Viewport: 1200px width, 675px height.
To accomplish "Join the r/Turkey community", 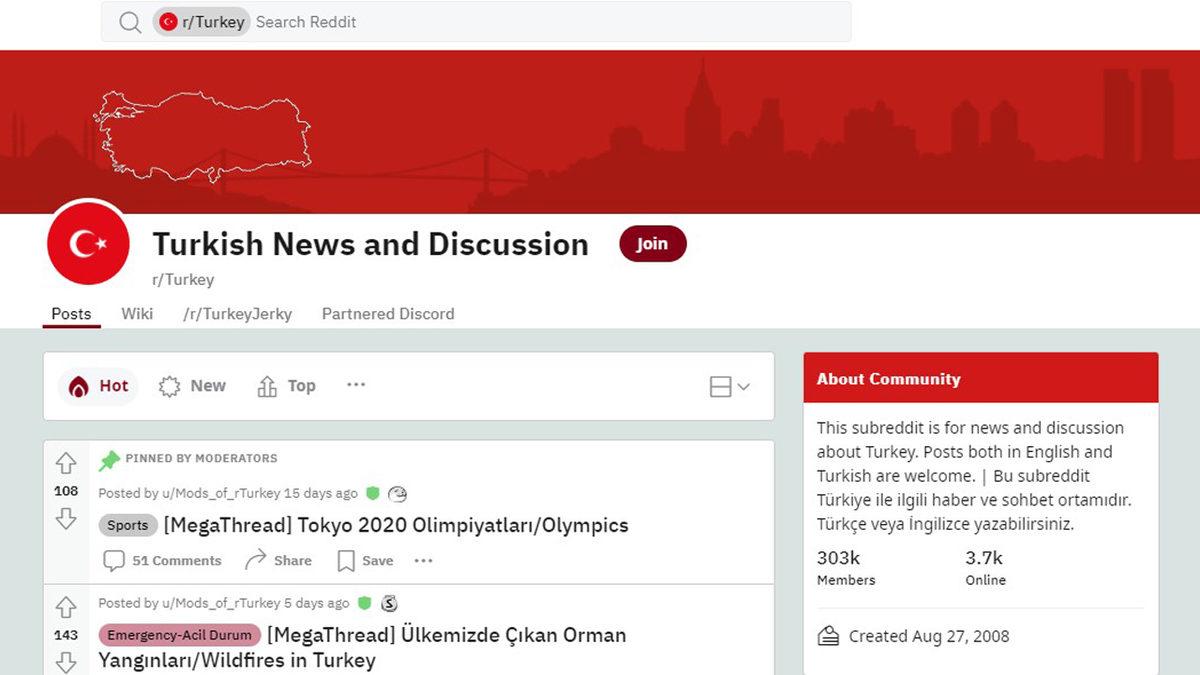I will pos(652,244).
